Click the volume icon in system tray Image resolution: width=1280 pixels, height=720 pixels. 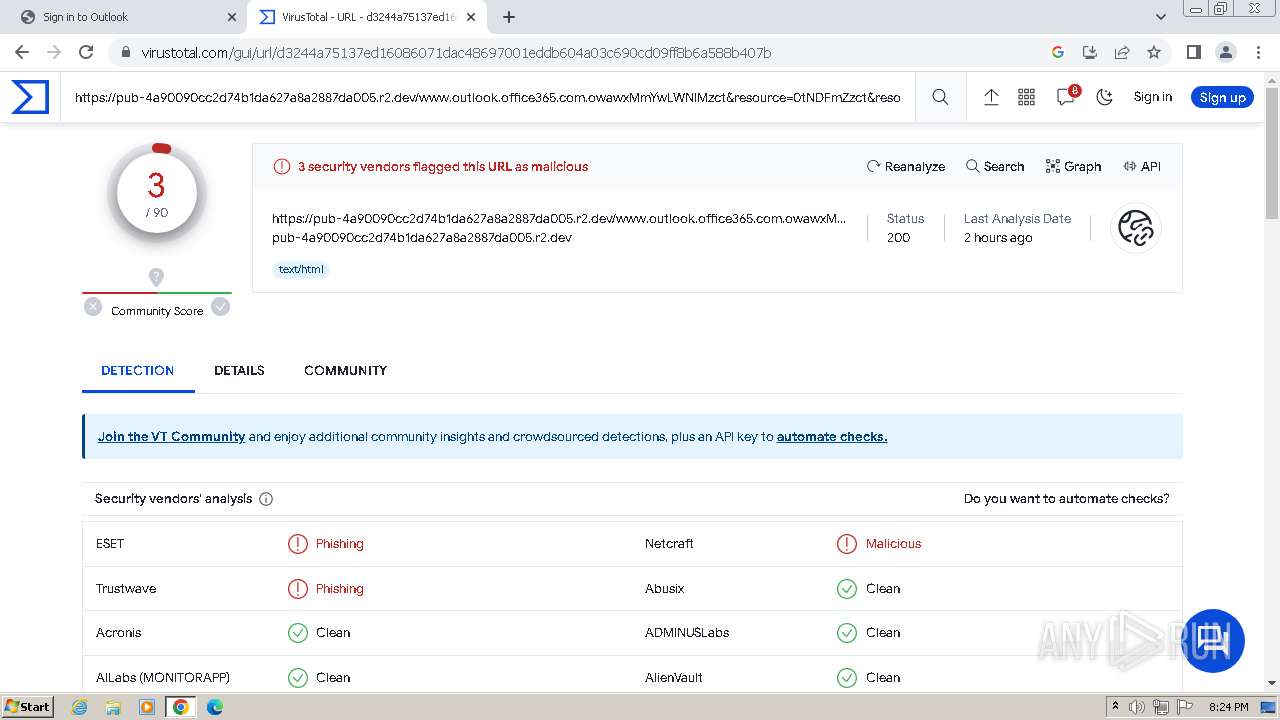[x=1137, y=706]
